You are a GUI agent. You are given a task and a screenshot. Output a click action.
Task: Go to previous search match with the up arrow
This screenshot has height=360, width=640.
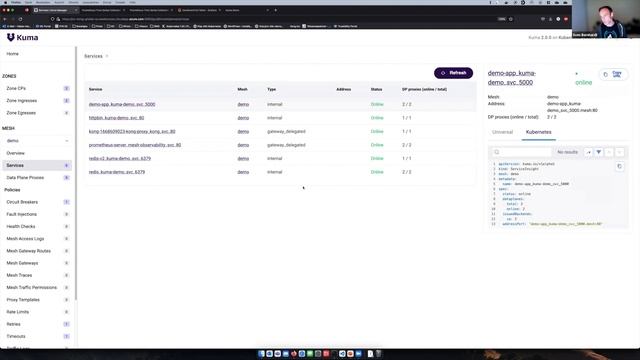click(609, 152)
